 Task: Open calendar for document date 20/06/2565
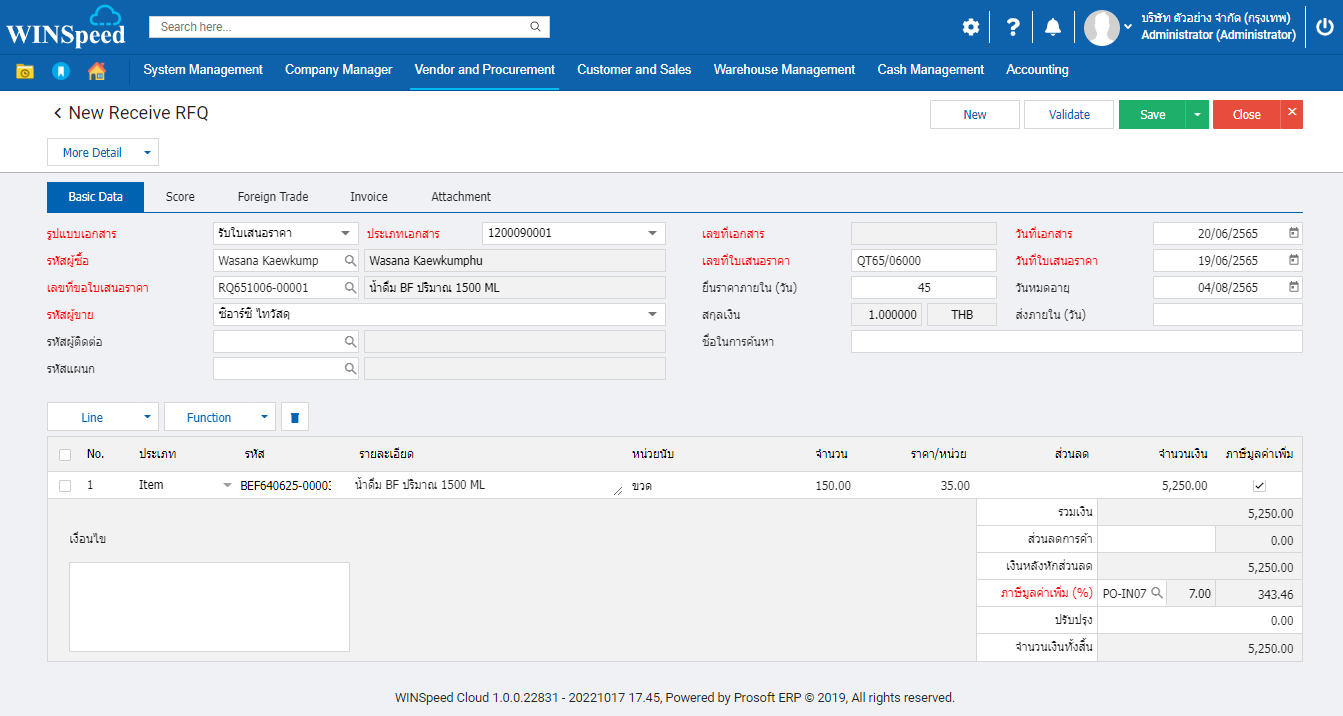[1294, 233]
